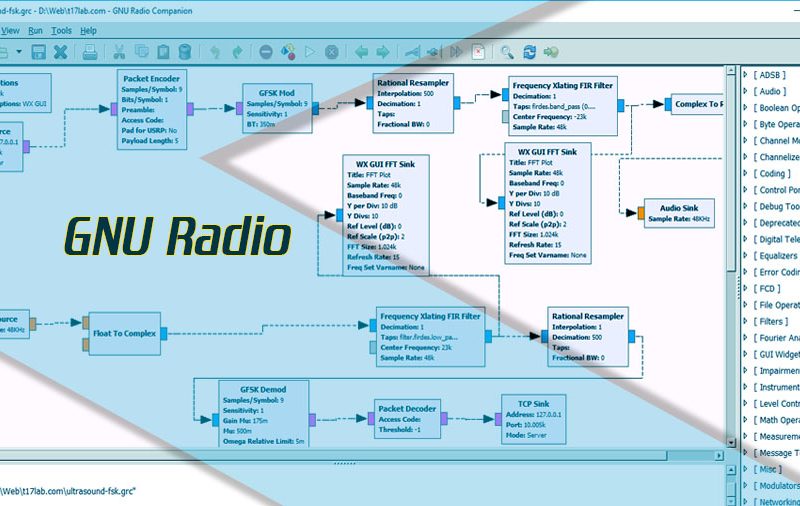800x506 pixels.
Task: Click the purple output port of Packet Encoder
Action: click(190, 109)
